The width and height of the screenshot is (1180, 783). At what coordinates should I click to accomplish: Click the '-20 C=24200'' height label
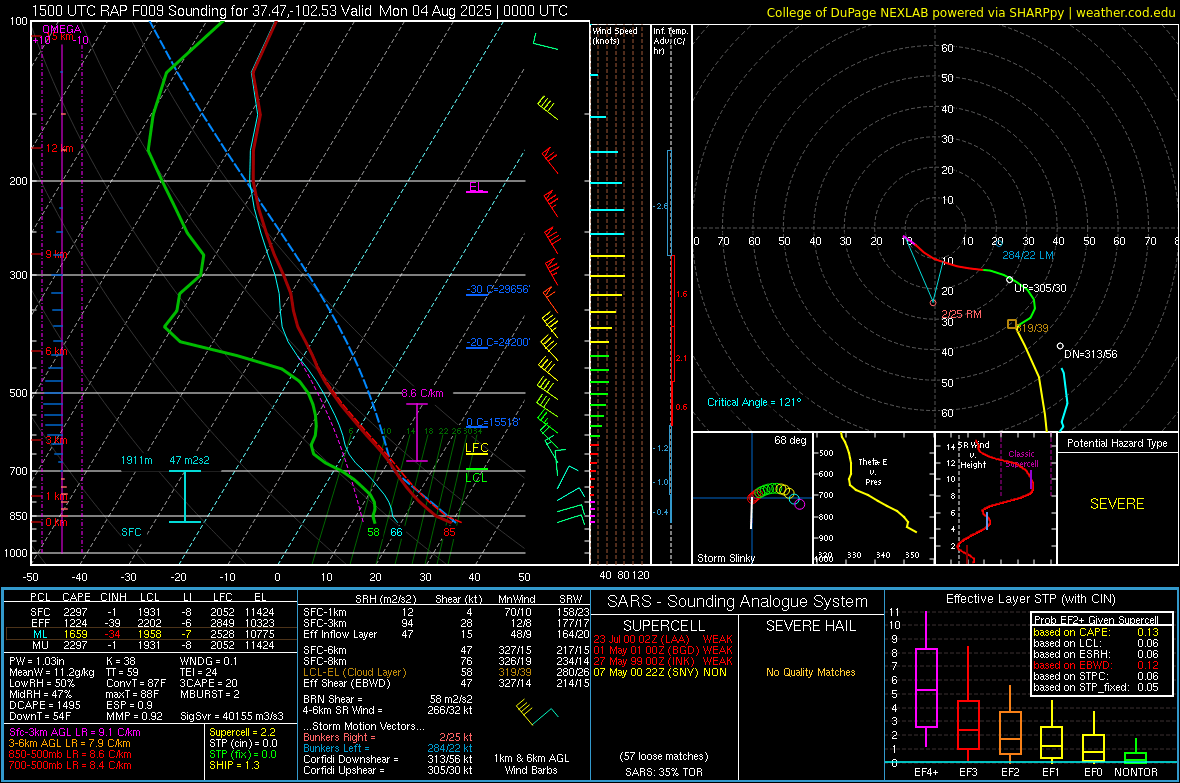[x=498, y=342]
